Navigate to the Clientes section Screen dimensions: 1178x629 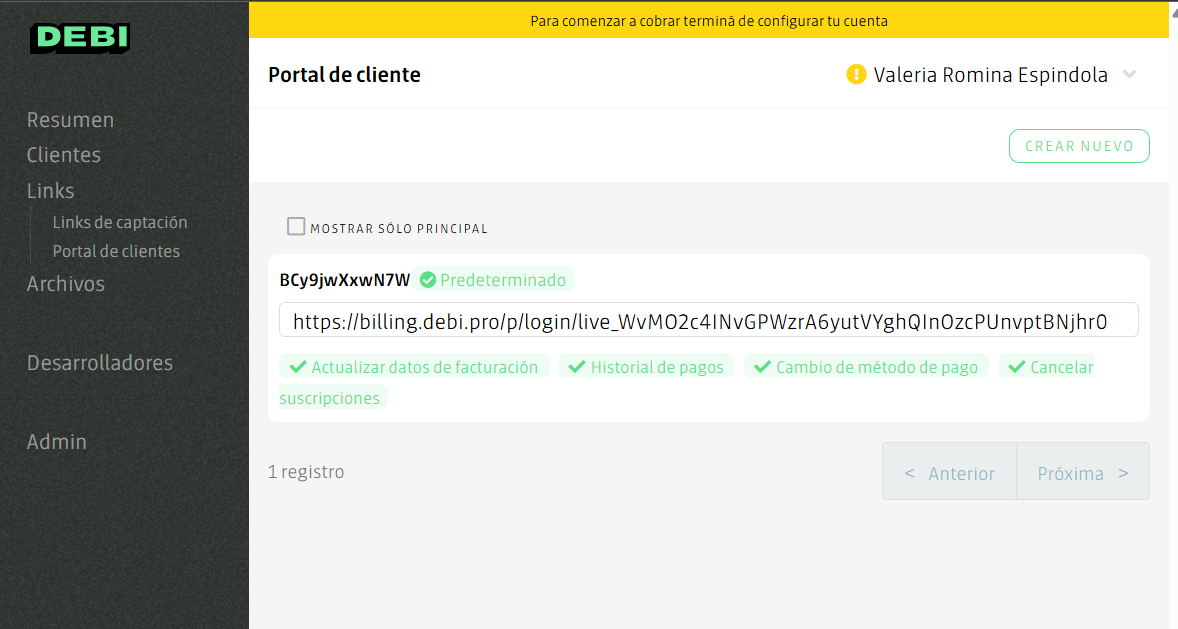tap(63, 155)
